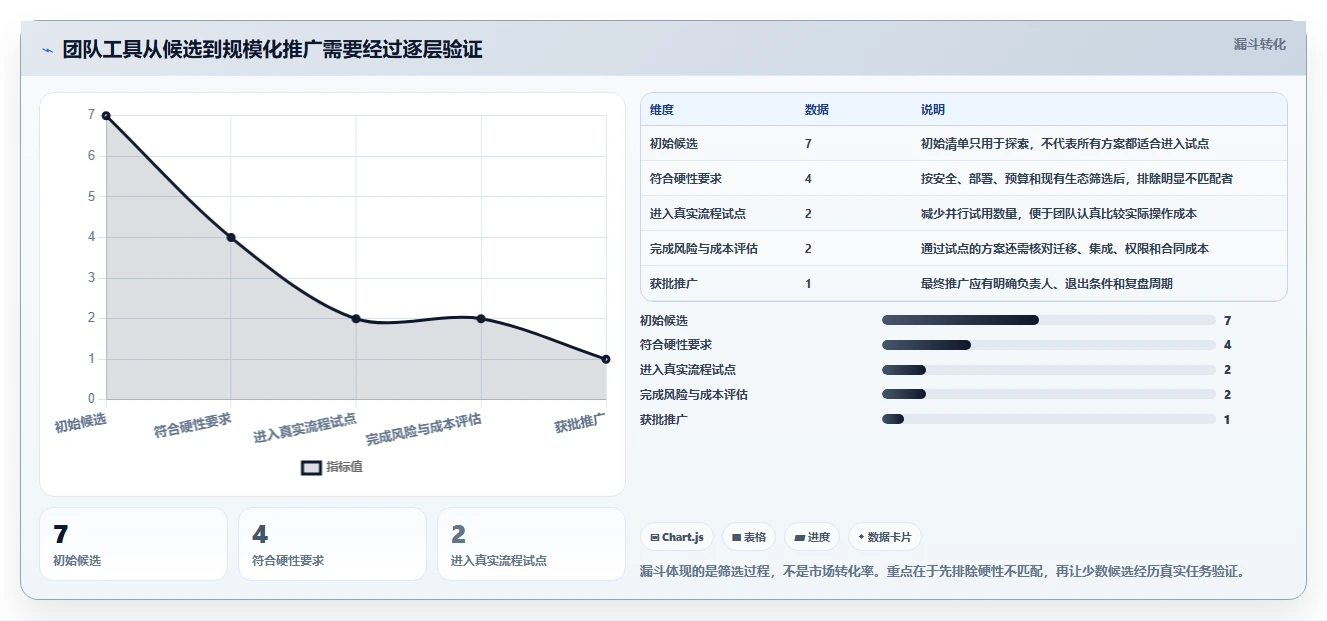Click the chart point for 初始候选

click(106, 116)
